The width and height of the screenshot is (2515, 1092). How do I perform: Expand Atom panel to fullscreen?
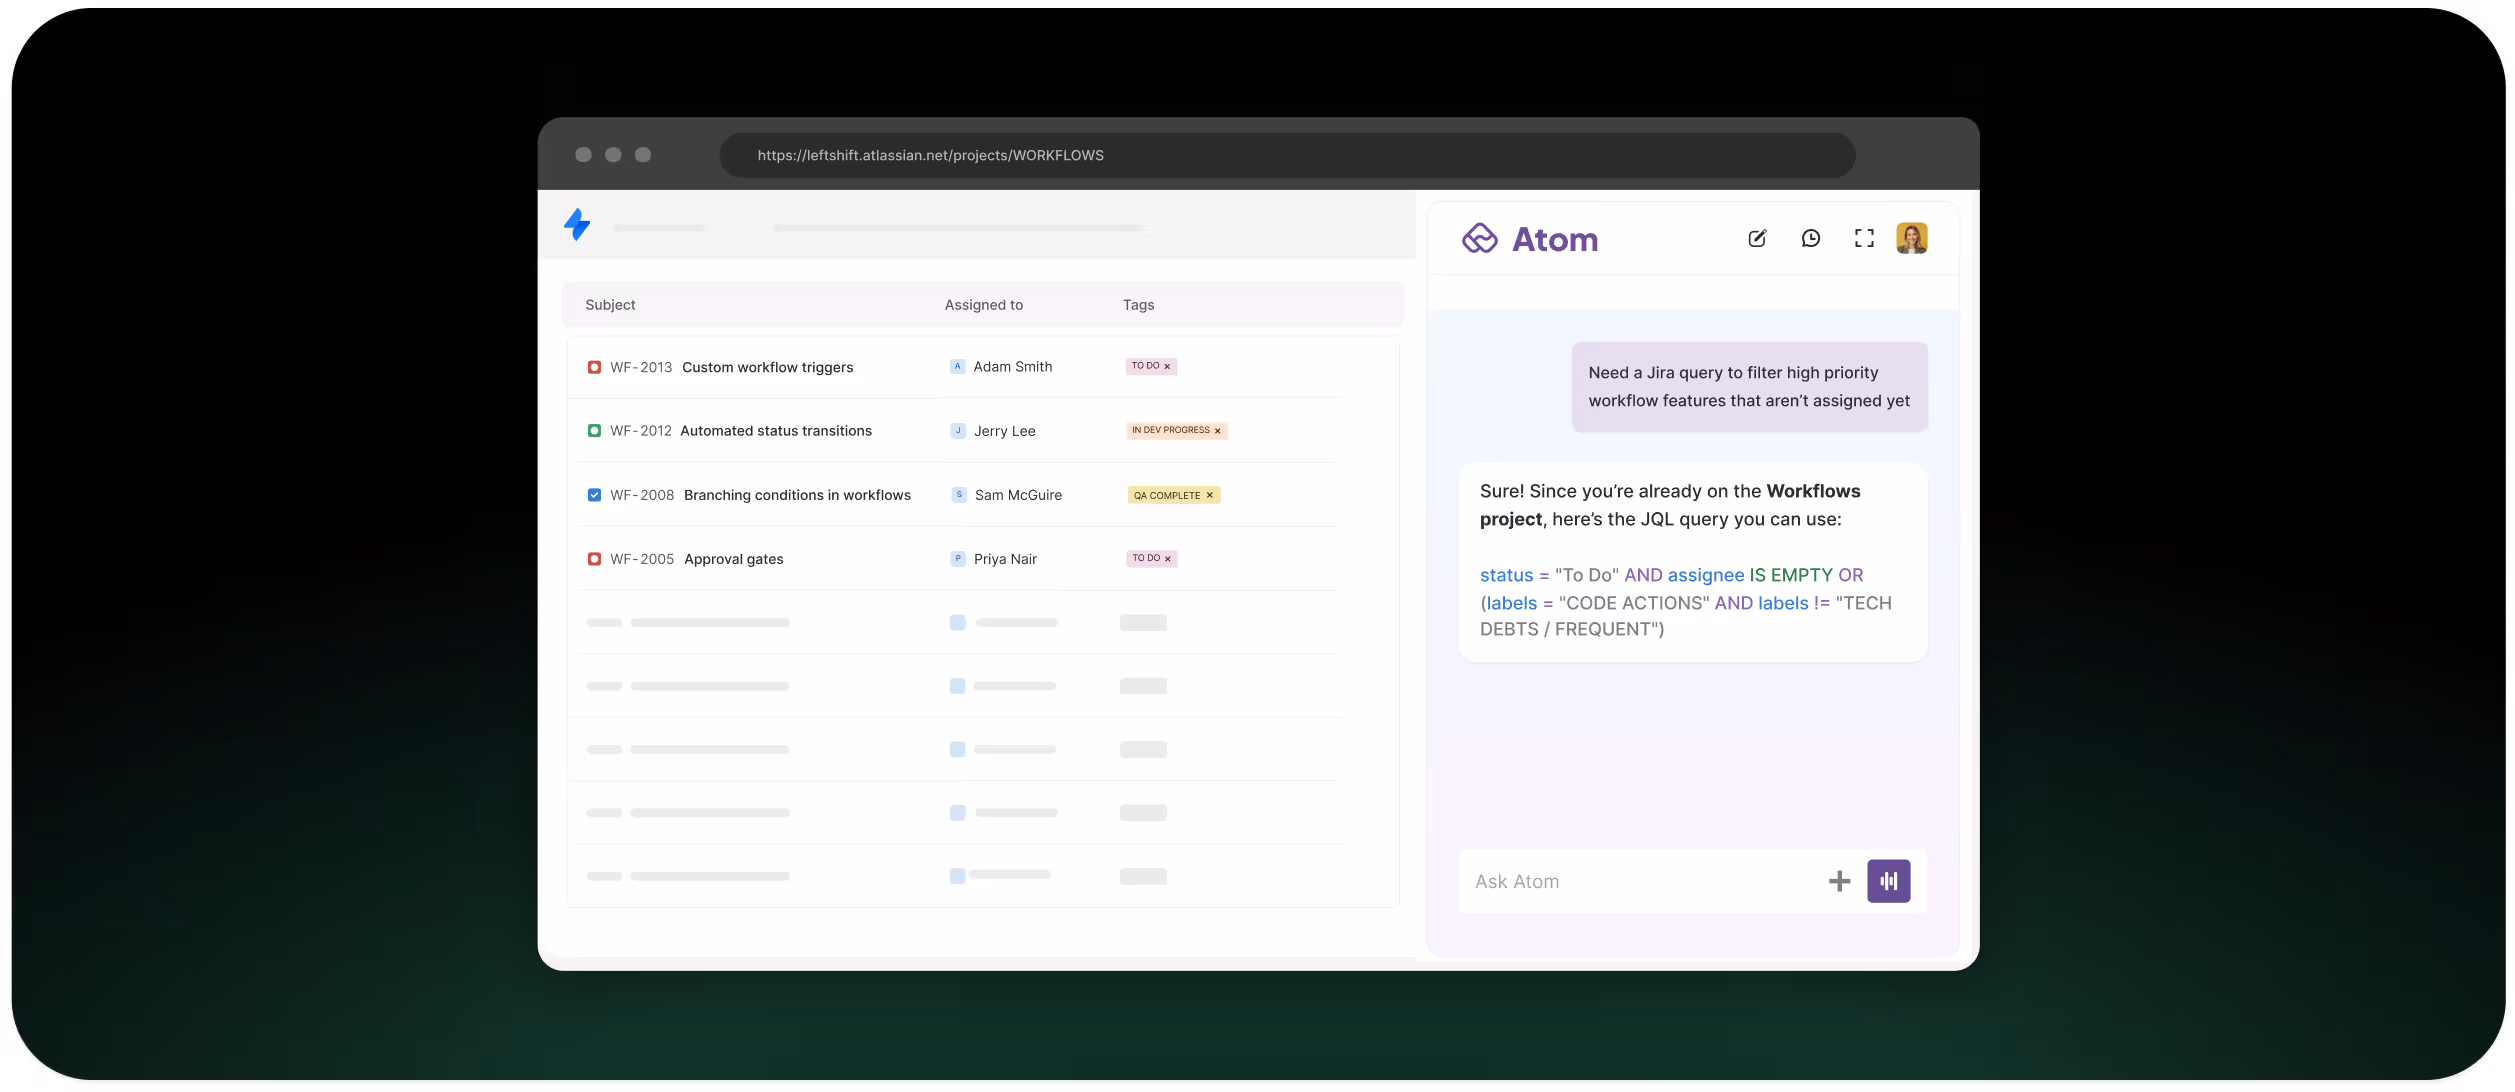pyautogui.click(x=1864, y=238)
